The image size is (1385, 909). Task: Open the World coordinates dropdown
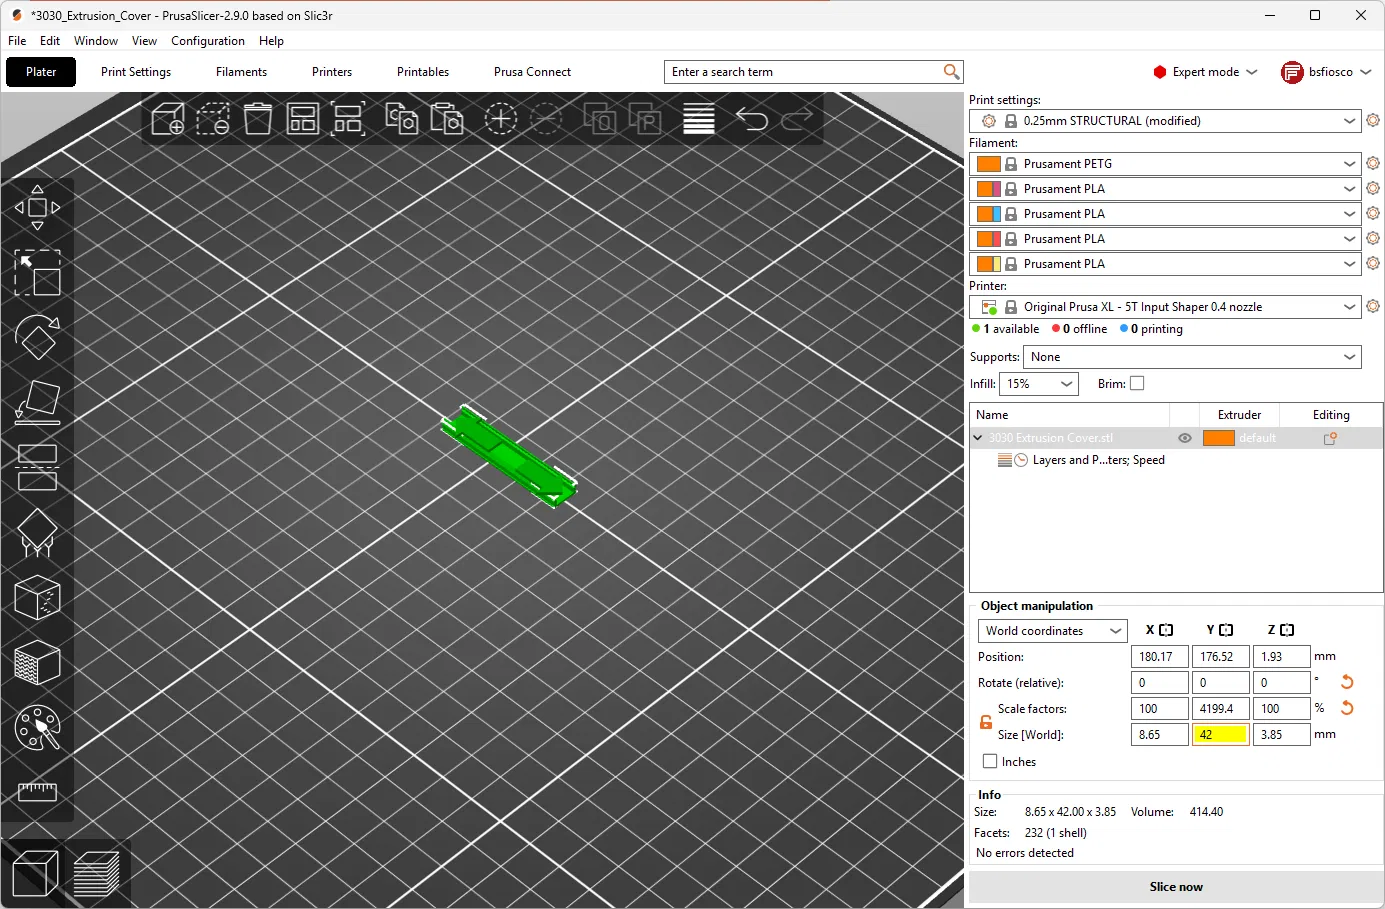click(1052, 631)
